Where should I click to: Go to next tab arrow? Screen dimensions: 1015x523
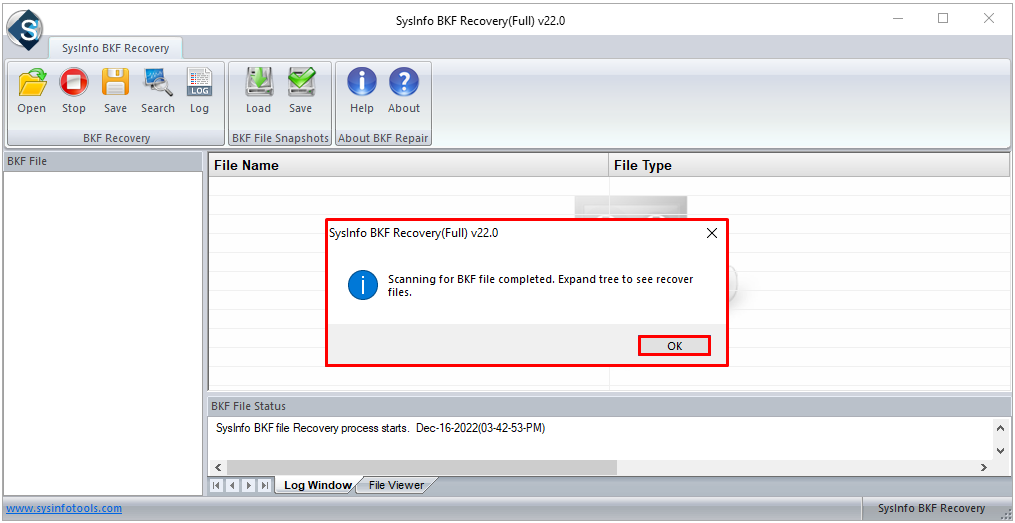249,485
